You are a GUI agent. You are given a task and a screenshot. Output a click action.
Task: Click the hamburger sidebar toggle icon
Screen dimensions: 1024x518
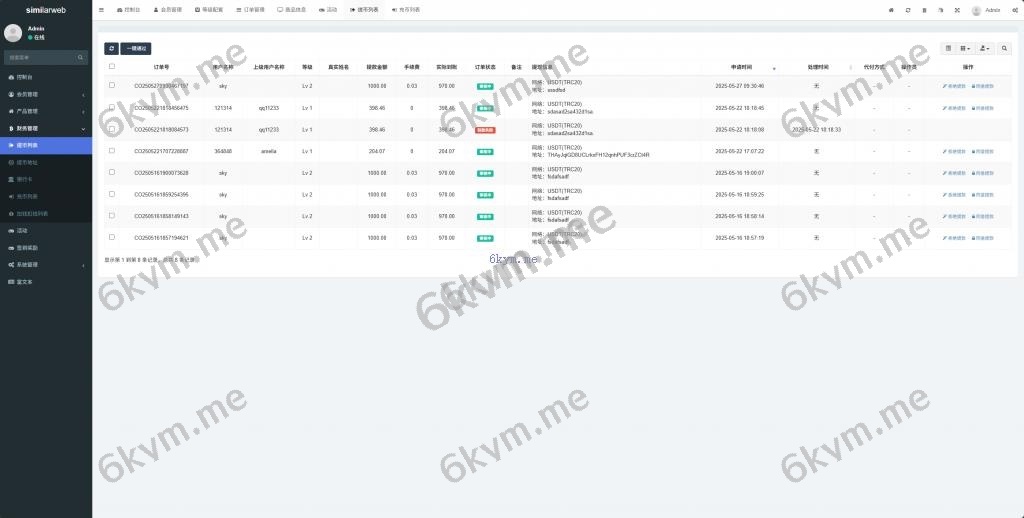(101, 9)
